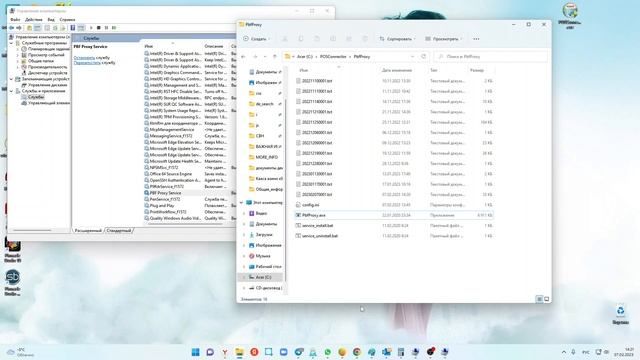The height and width of the screenshot is (360, 640).
Task: Open the Вид menu in Computer Management
Action: [51, 20]
